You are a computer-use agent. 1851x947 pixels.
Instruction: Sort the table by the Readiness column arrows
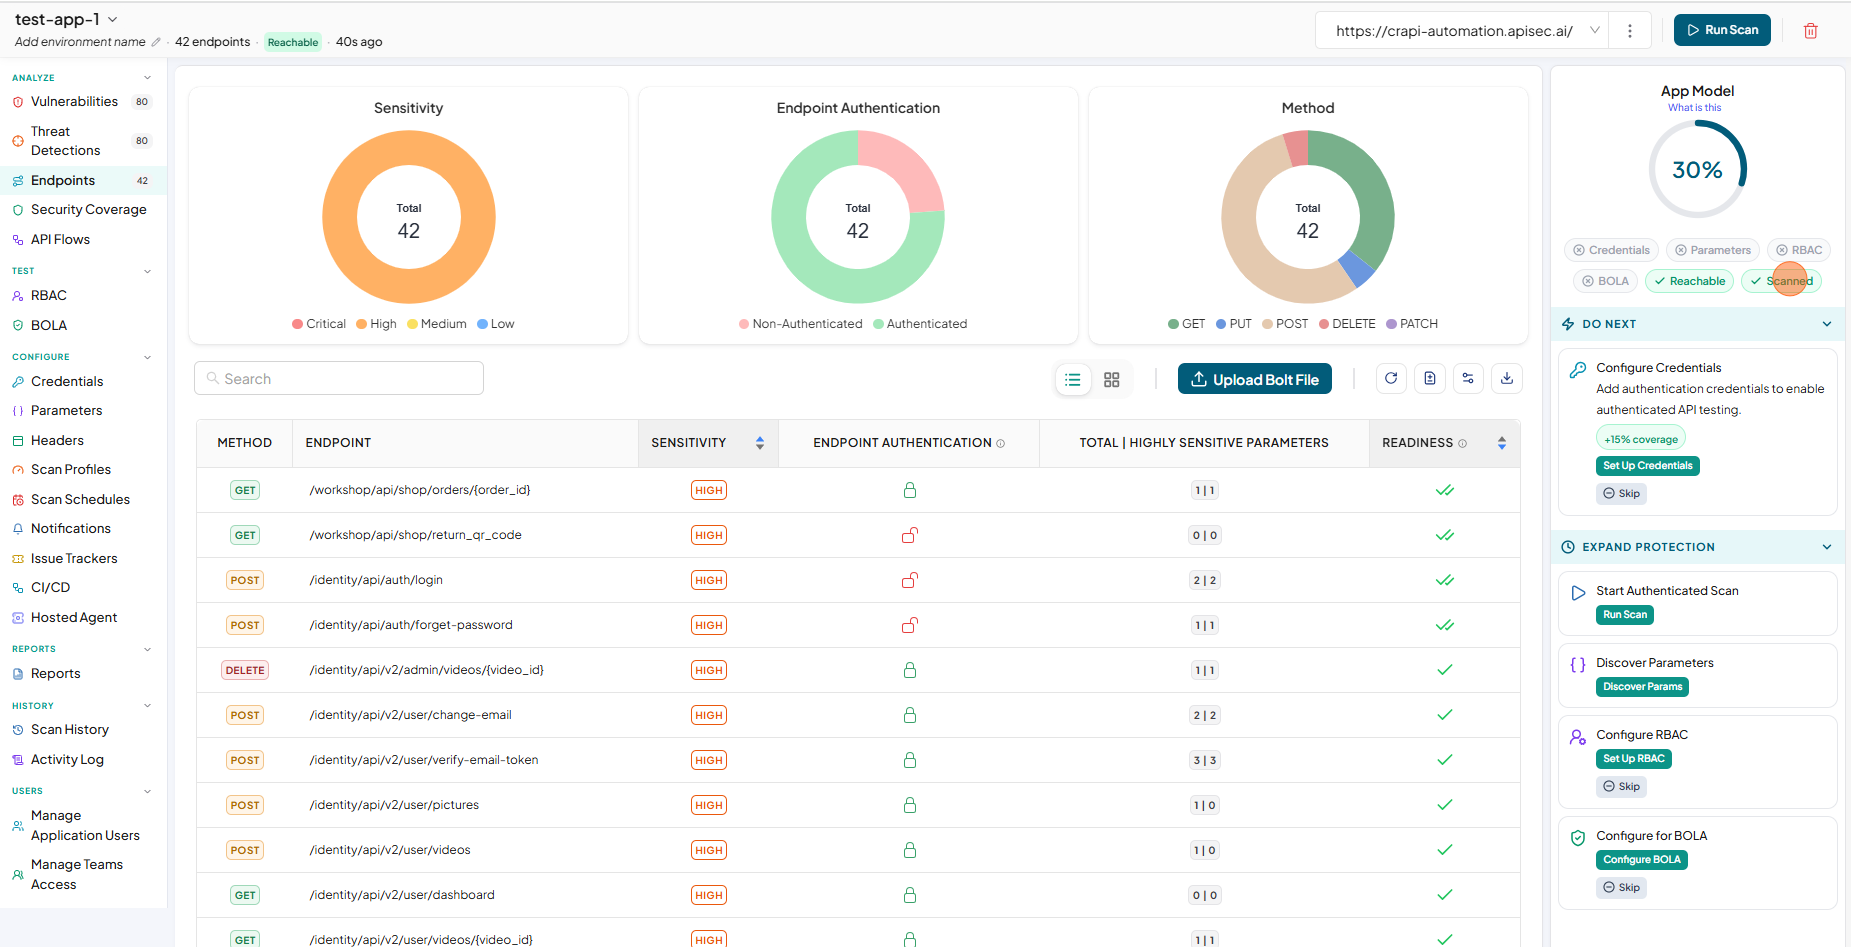tap(1502, 443)
